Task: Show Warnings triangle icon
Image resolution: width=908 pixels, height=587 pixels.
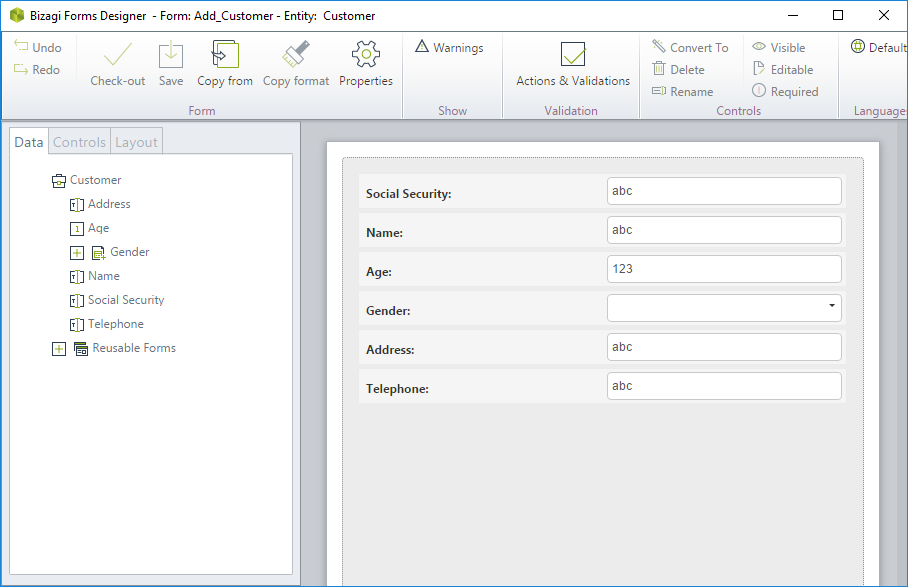Action: [422, 46]
